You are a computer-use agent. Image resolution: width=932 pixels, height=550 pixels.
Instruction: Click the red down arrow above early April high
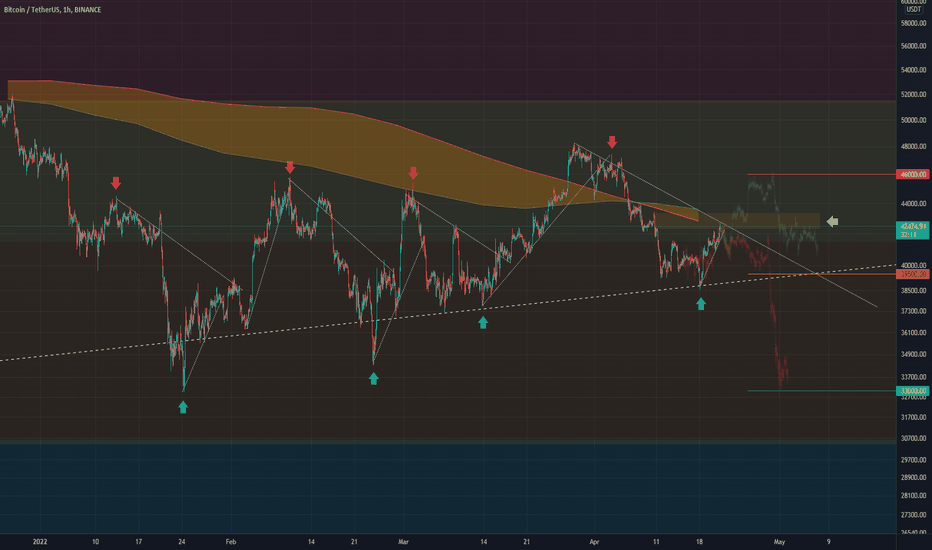612,142
